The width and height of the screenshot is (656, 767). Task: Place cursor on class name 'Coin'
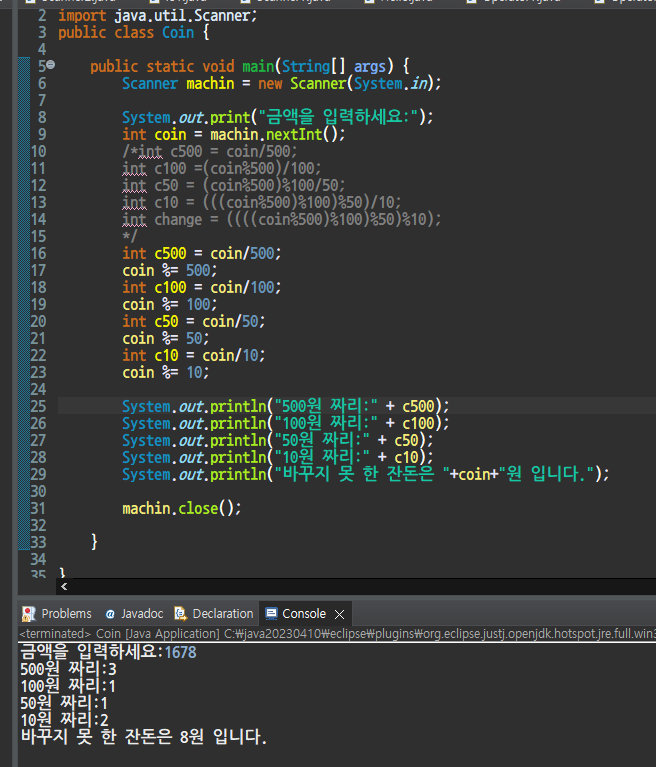pyautogui.click(x=178, y=33)
